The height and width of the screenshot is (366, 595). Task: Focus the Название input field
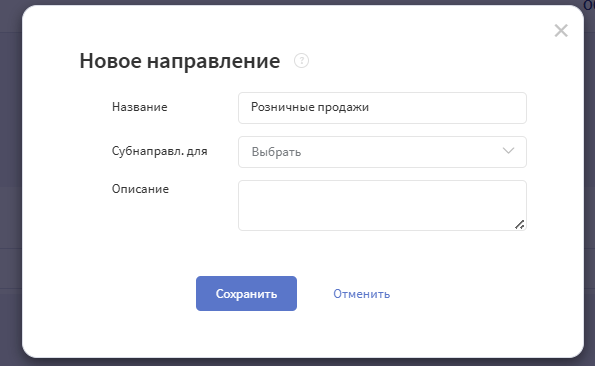coord(382,108)
